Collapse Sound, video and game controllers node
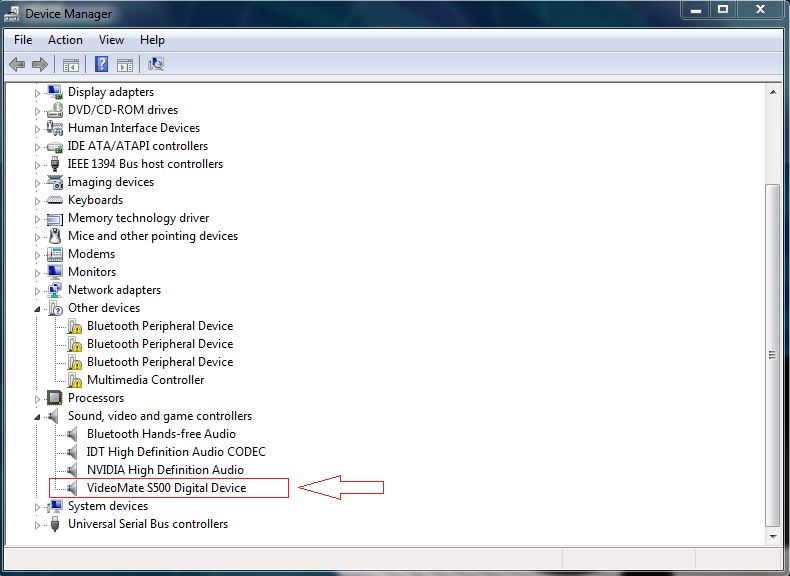The height and width of the screenshot is (576, 790). coord(37,417)
